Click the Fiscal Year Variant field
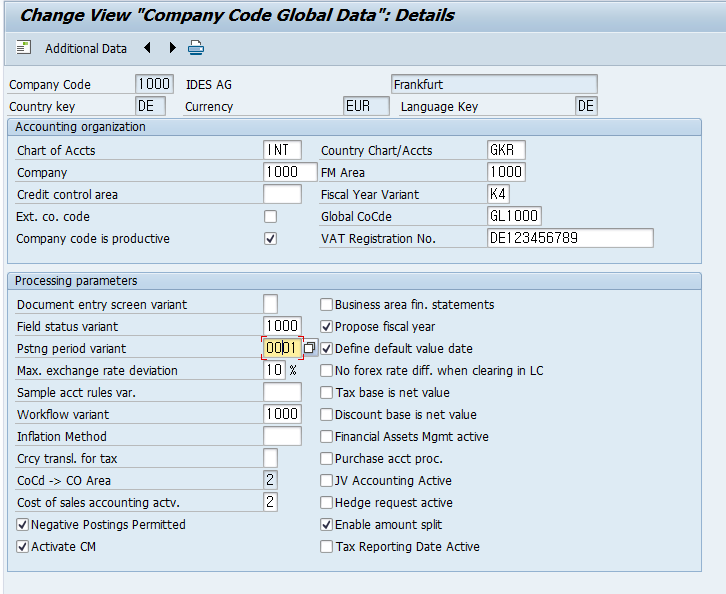The height and width of the screenshot is (594, 726). pyautogui.click(x=498, y=194)
